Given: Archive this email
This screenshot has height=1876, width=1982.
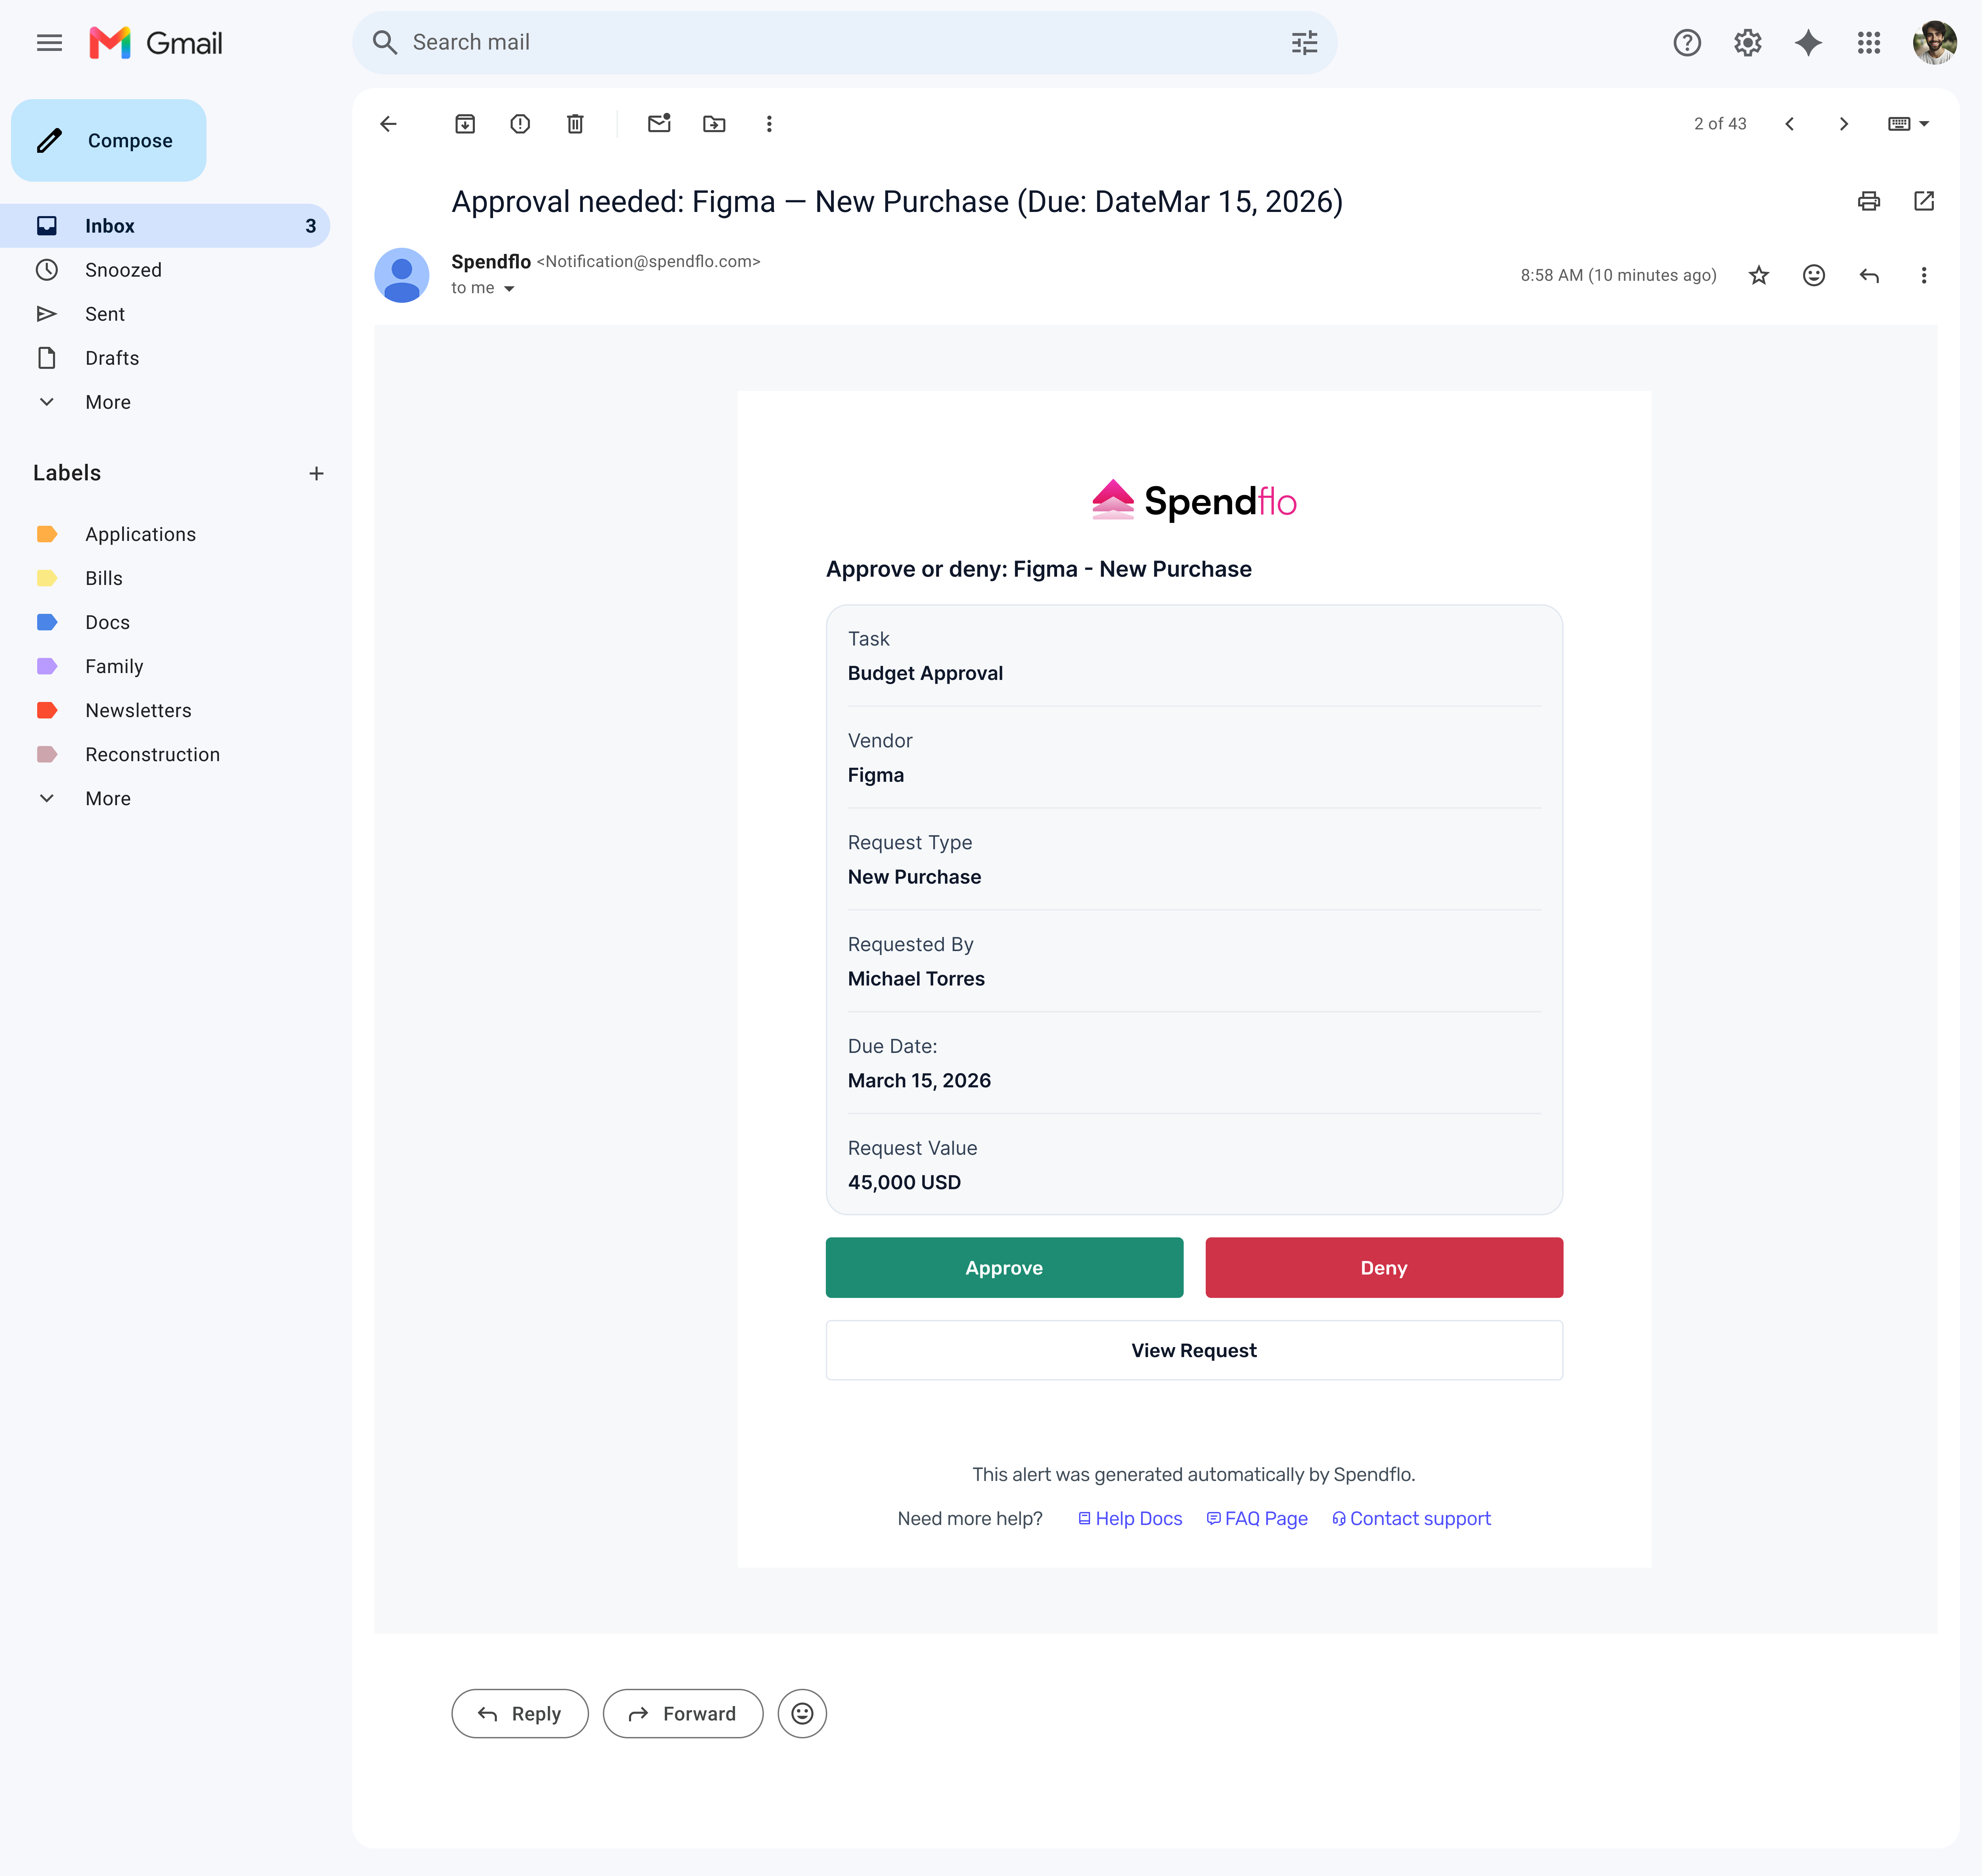Looking at the screenshot, I should (x=465, y=124).
